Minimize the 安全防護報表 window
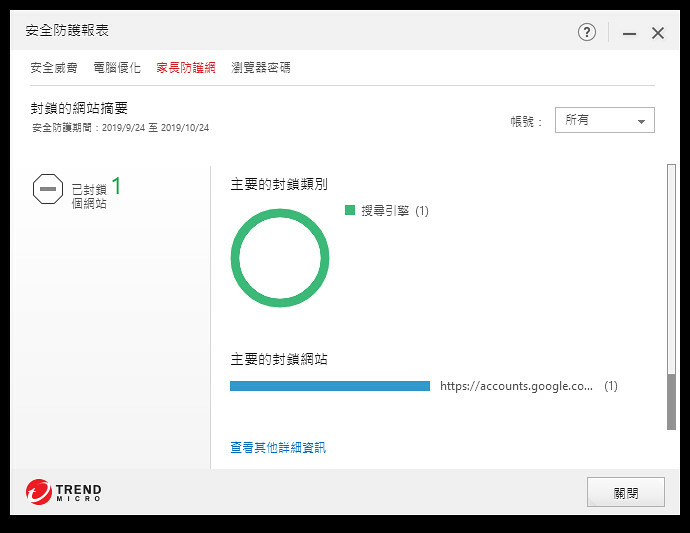Viewport: 690px width, 533px height. tap(629, 33)
